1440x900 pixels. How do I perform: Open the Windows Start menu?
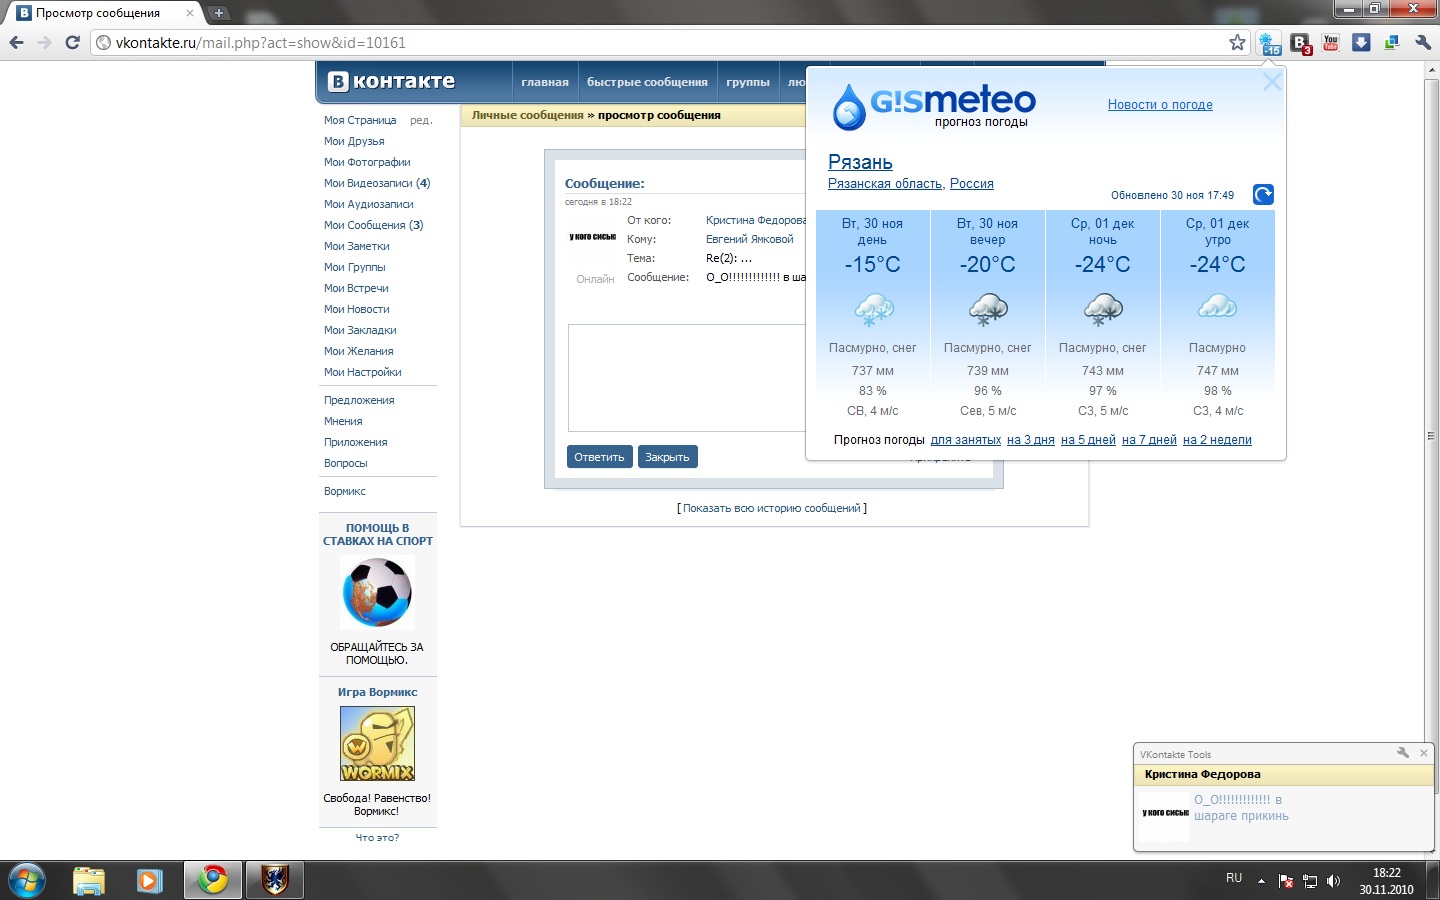point(26,881)
